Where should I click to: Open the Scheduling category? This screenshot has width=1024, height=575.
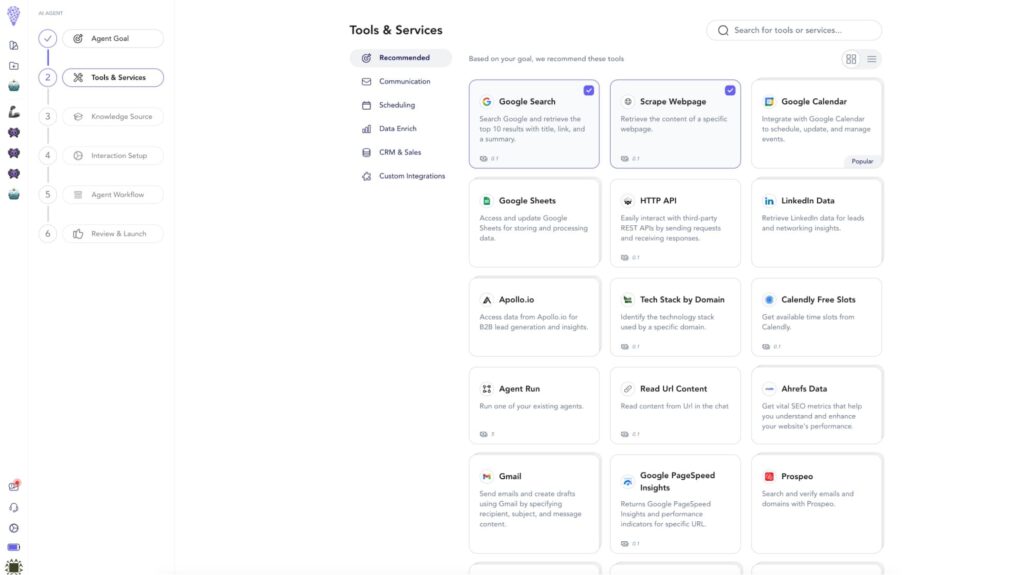point(400,105)
